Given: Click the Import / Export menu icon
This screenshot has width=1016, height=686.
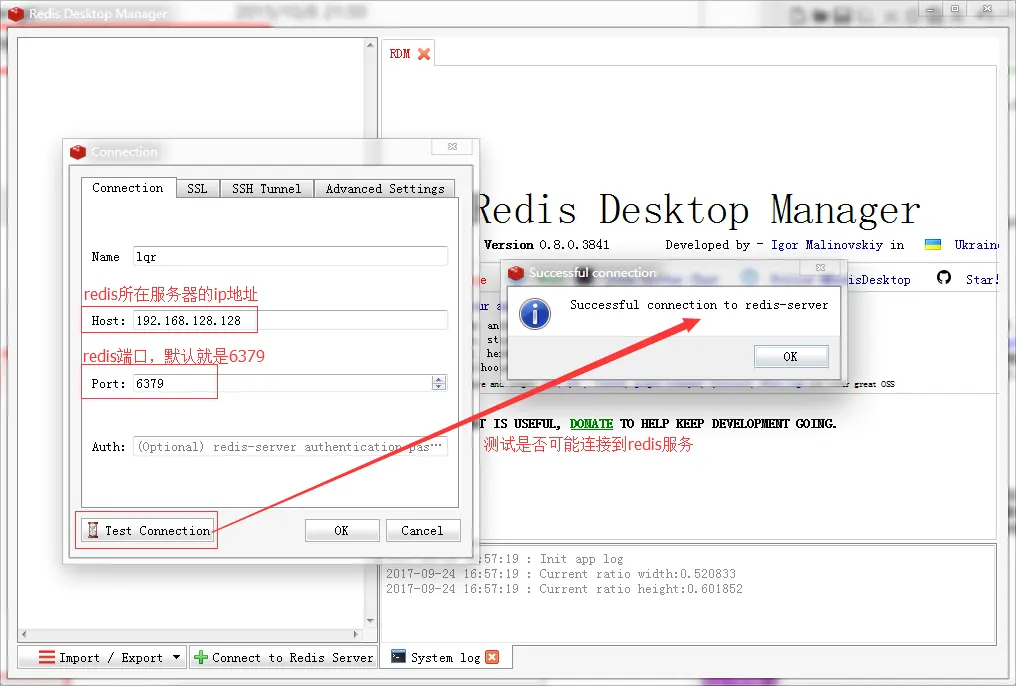Looking at the screenshot, I should pyautogui.click(x=47, y=657).
